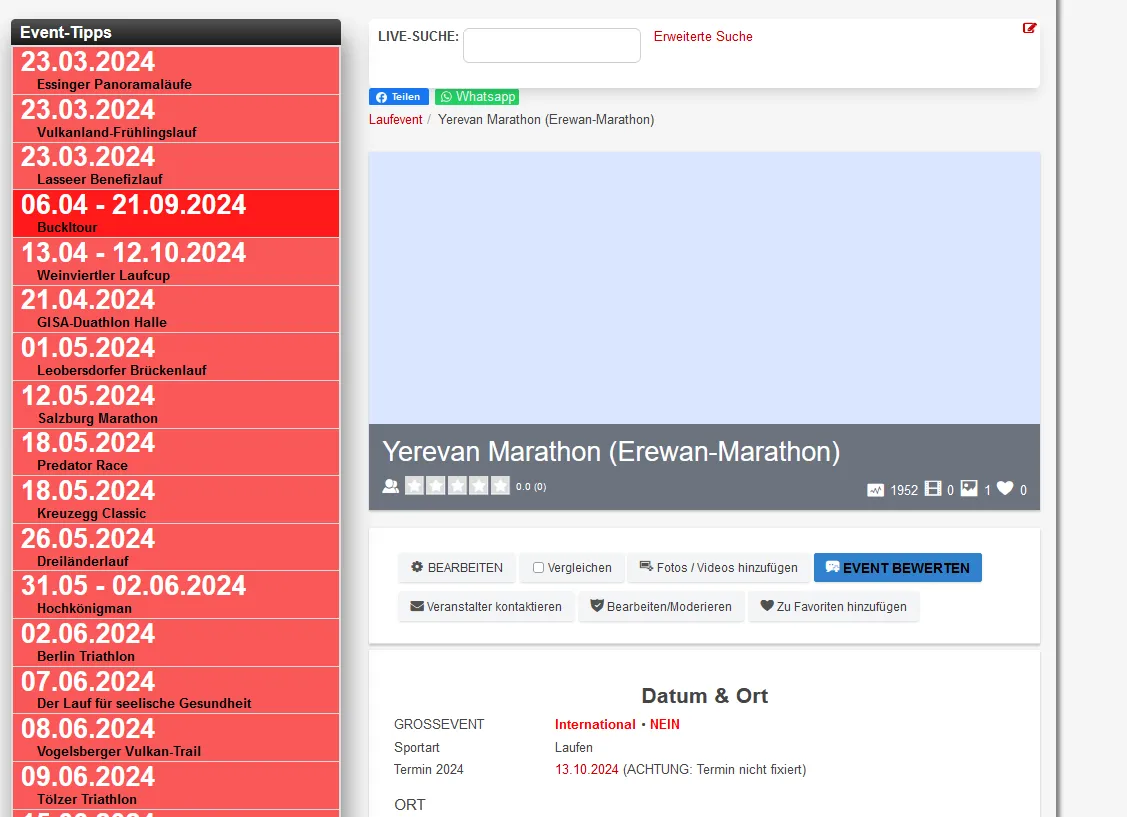
Task: Click Veranstalter kontaktieren
Action: pyautogui.click(x=486, y=607)
